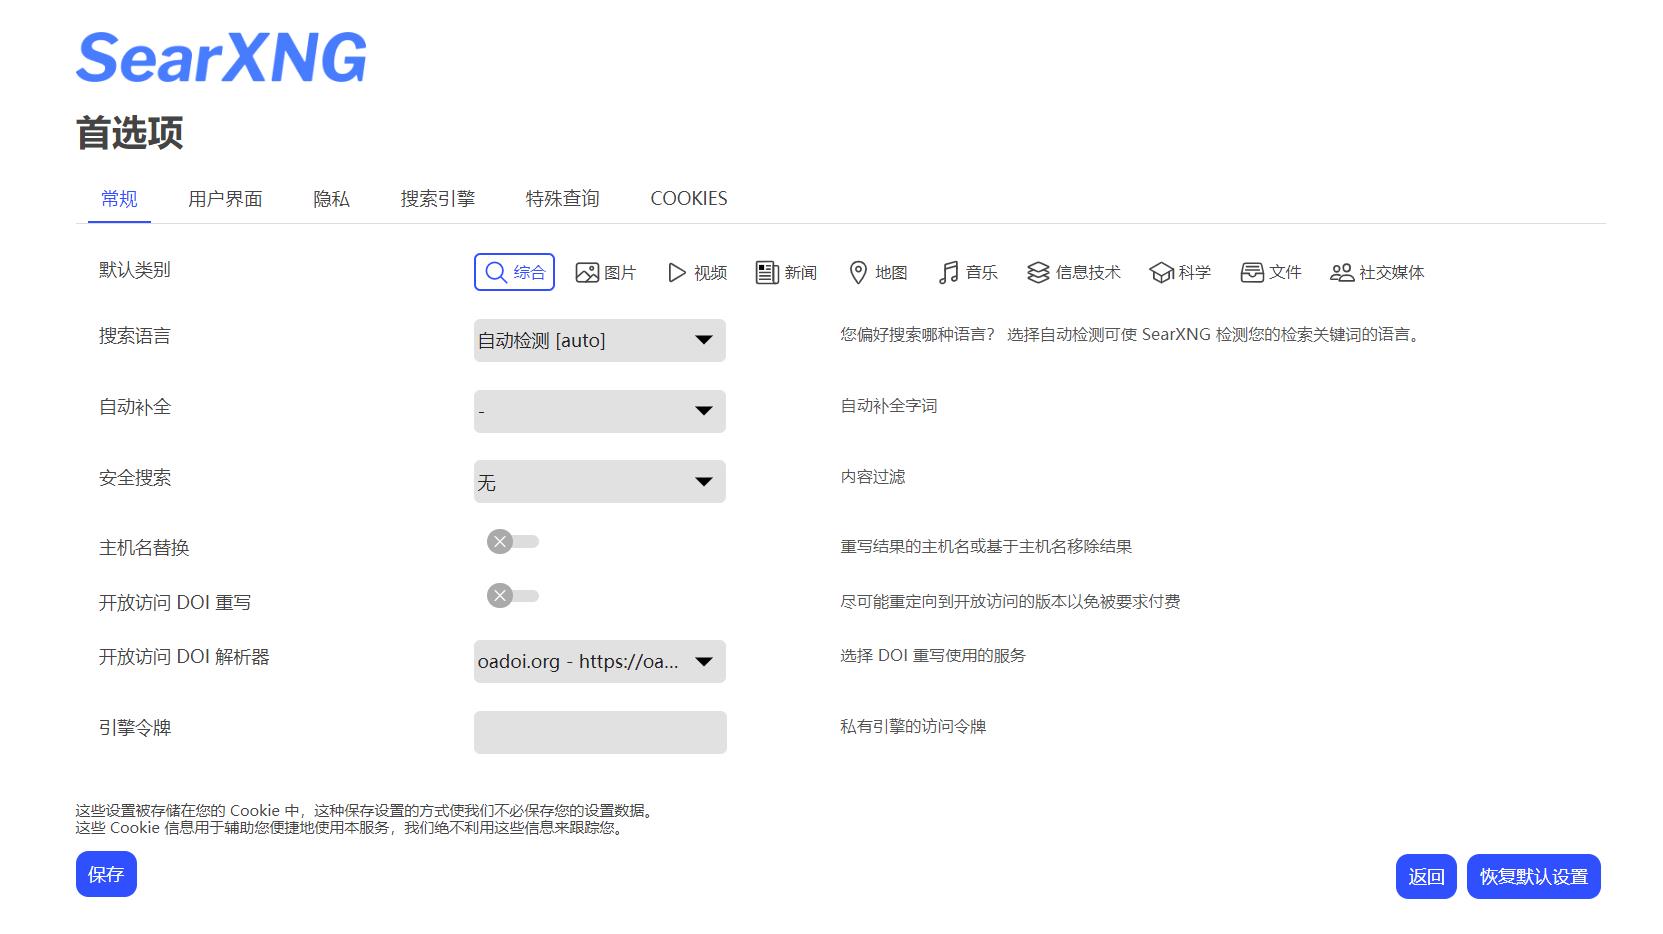
Task: Open the 用户界面 tab
Action: pyautogui.click(x=225, y=198)
